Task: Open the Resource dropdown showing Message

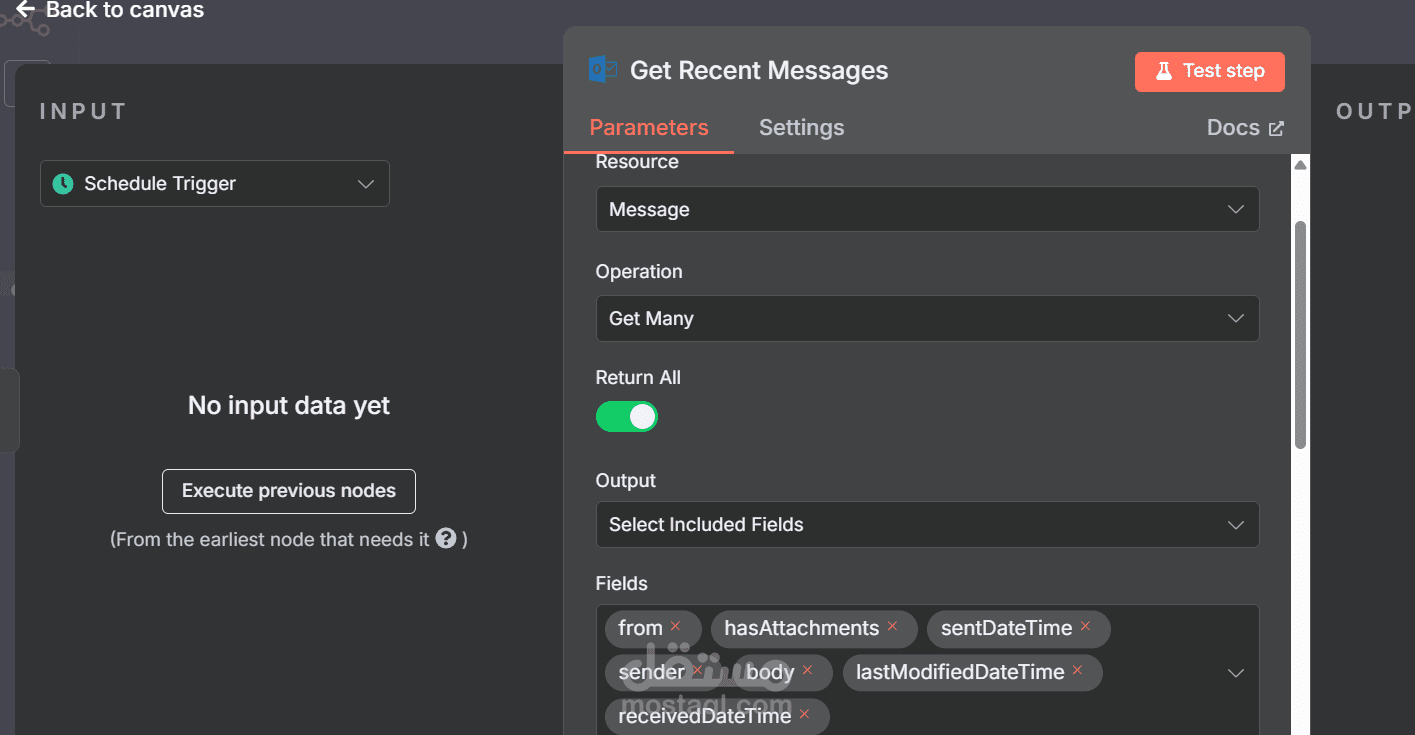Action: [927, 209]
